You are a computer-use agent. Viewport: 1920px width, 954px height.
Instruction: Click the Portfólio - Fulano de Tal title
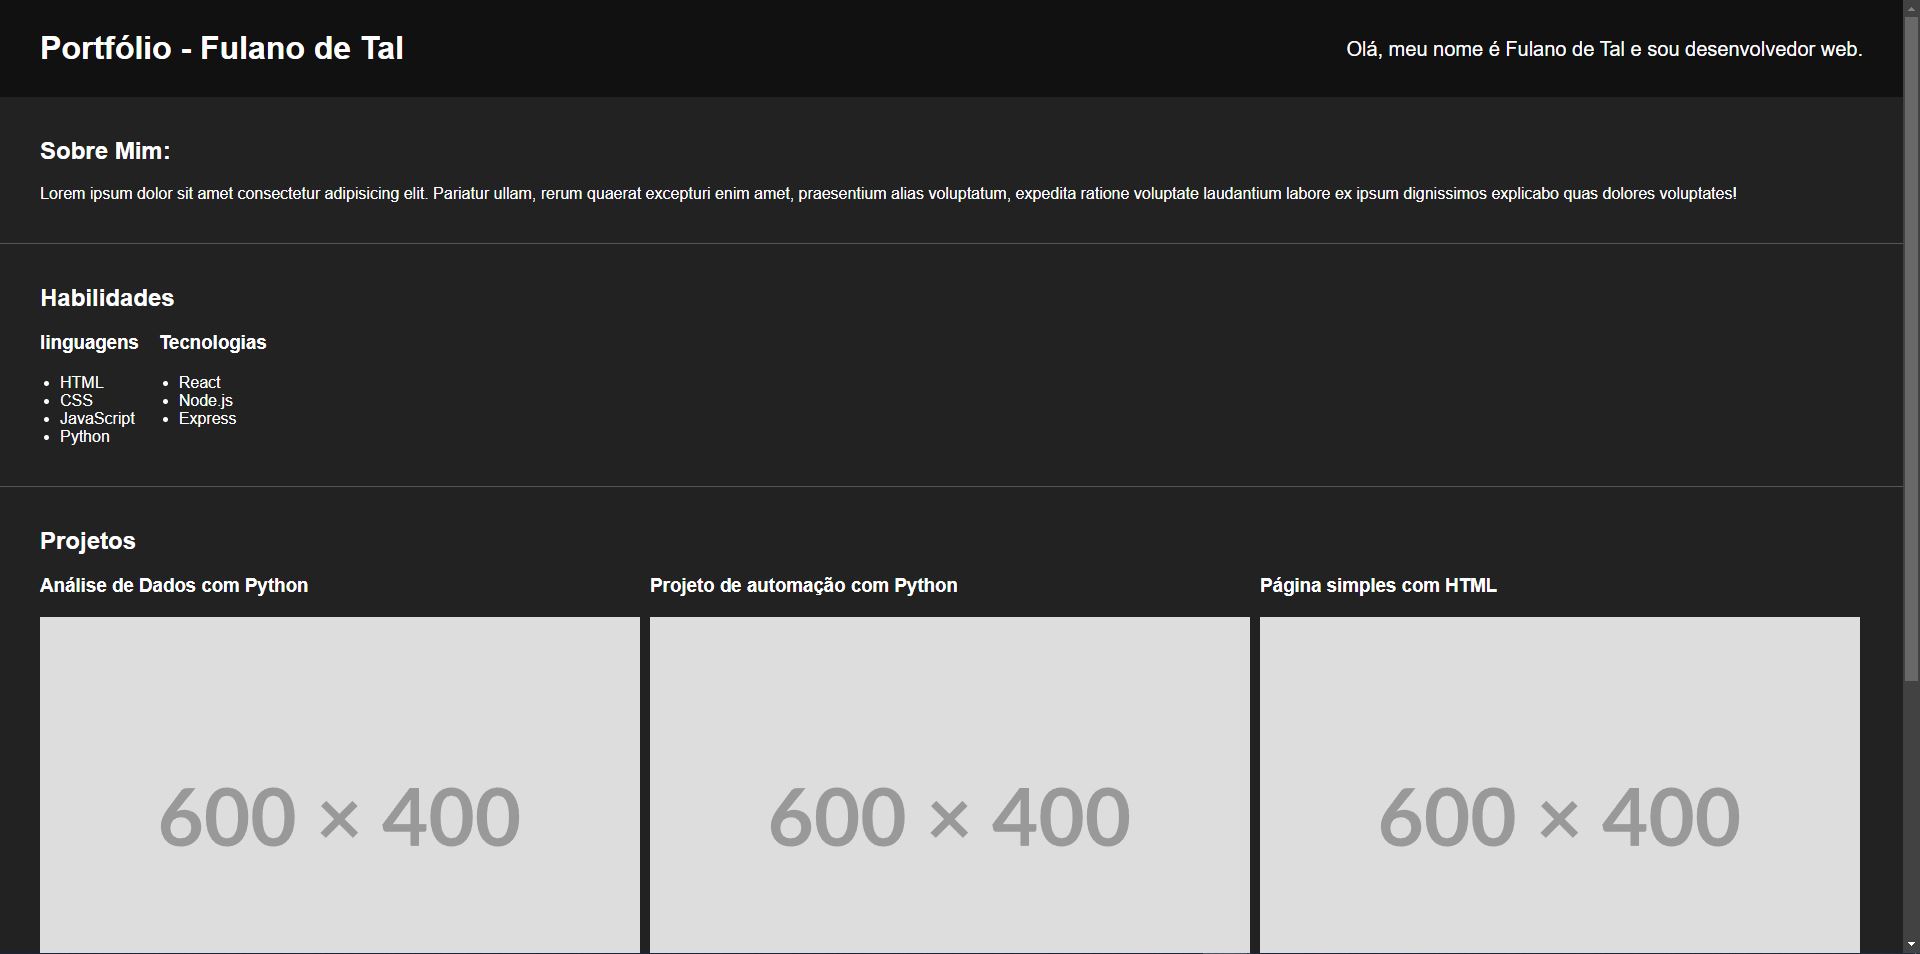point(222,48)
